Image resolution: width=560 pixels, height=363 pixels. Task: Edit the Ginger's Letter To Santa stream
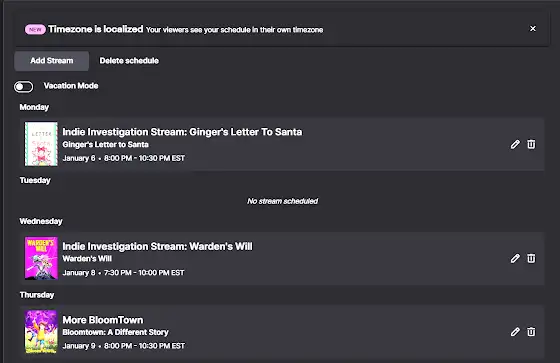[515, 144]
